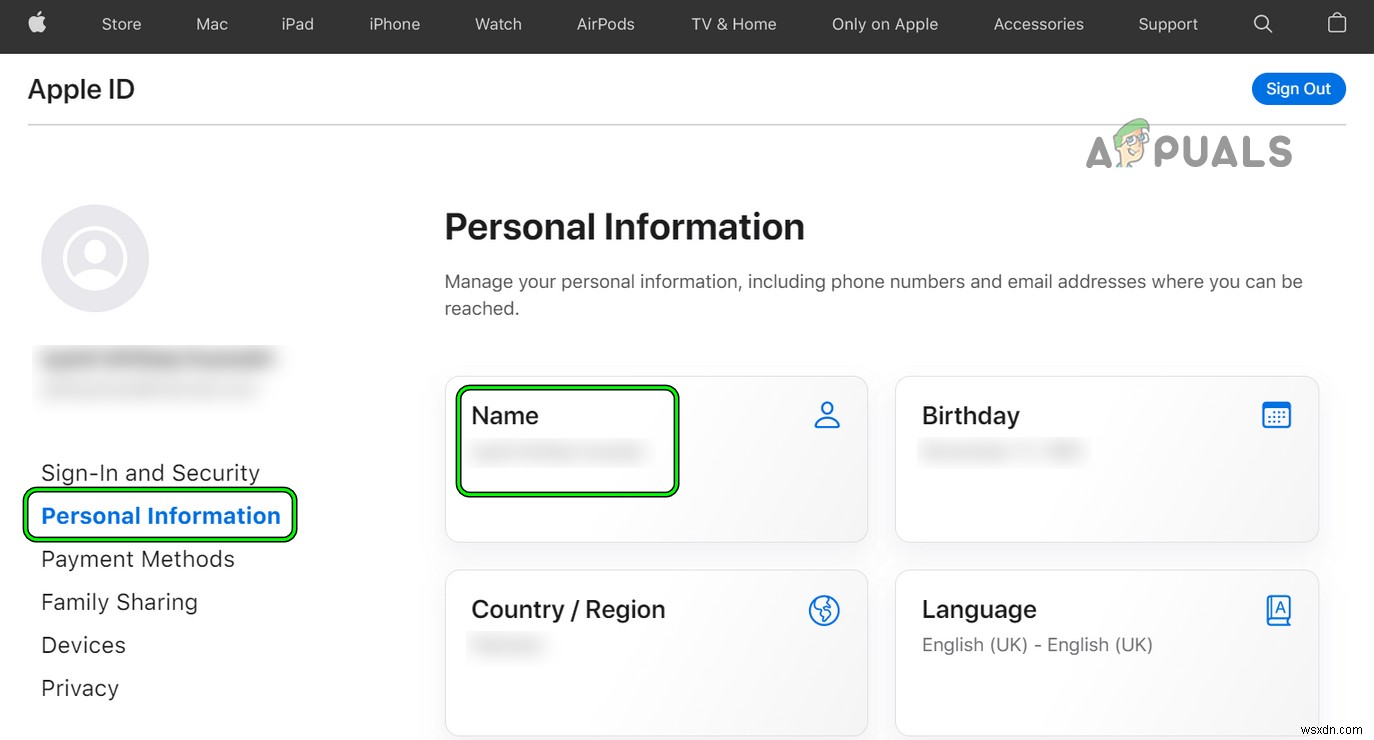This screenshot has width=1374, height=740.
Task: Open the AirPods menu item
Action: tap(605, 24)
